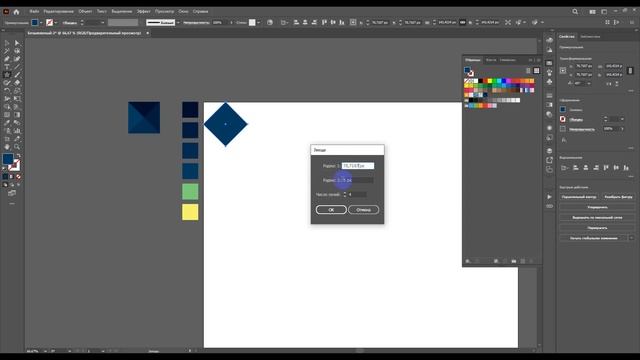Open graphic style dropdown in control bar
The width and height of the screenshot is (640, 360).
coord(258,22)
